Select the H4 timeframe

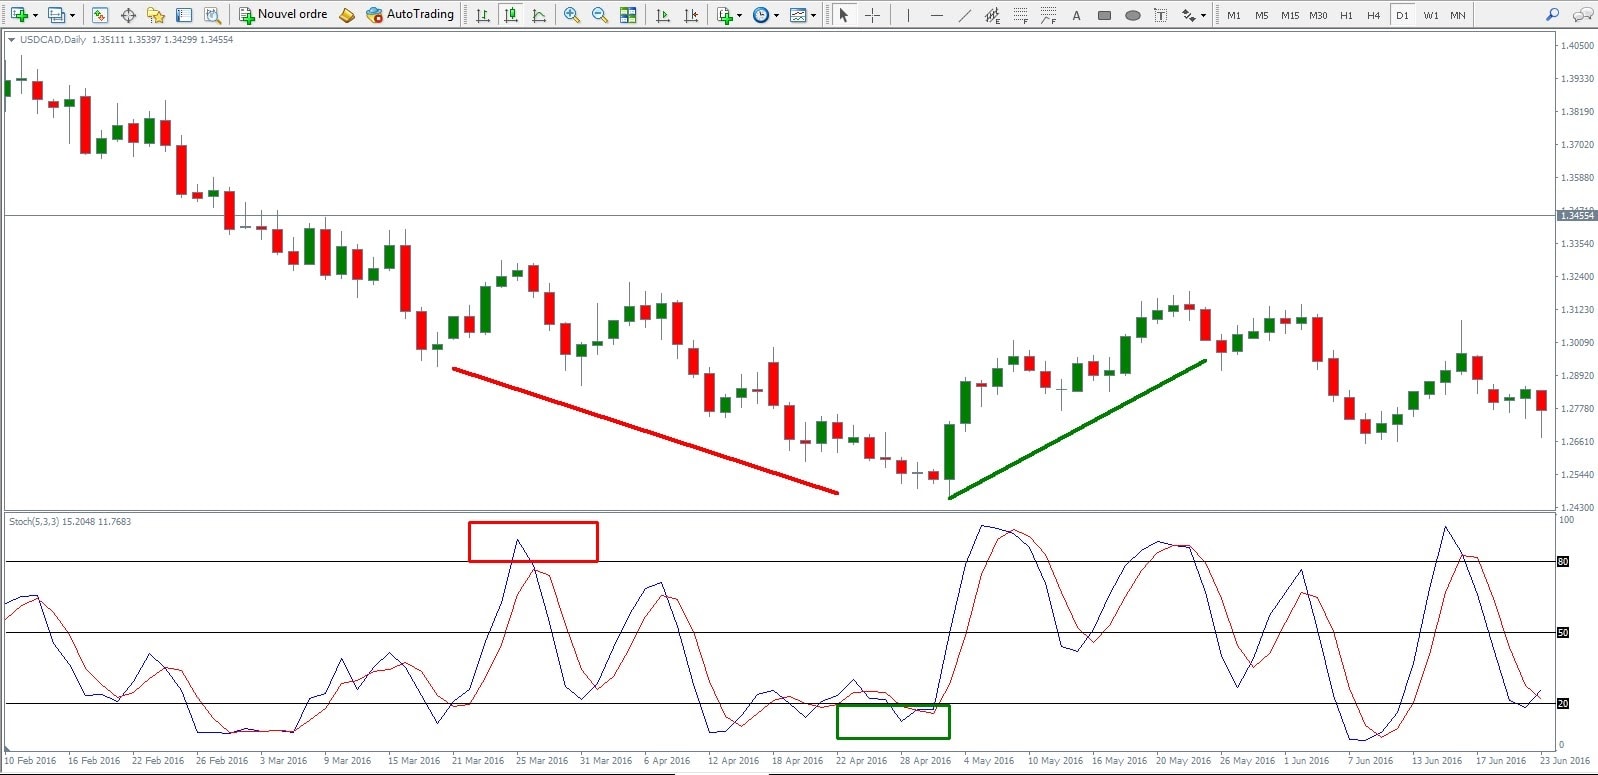1374,15
